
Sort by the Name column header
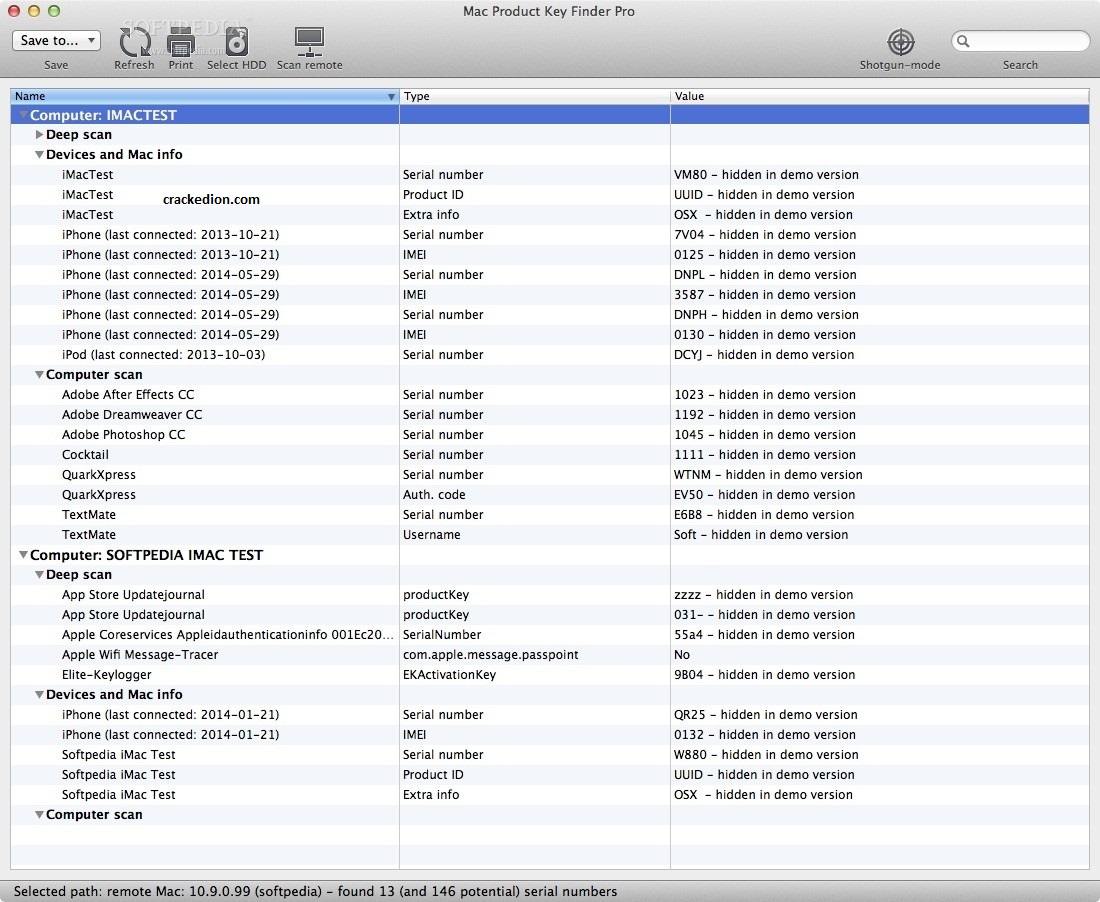click(205, 96)
